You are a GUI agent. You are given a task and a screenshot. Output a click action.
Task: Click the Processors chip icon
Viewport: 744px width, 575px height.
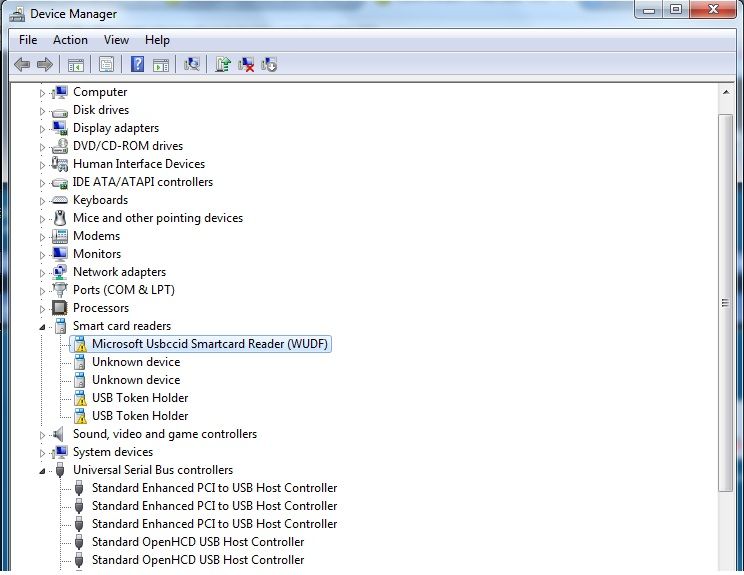click(60, 308)
